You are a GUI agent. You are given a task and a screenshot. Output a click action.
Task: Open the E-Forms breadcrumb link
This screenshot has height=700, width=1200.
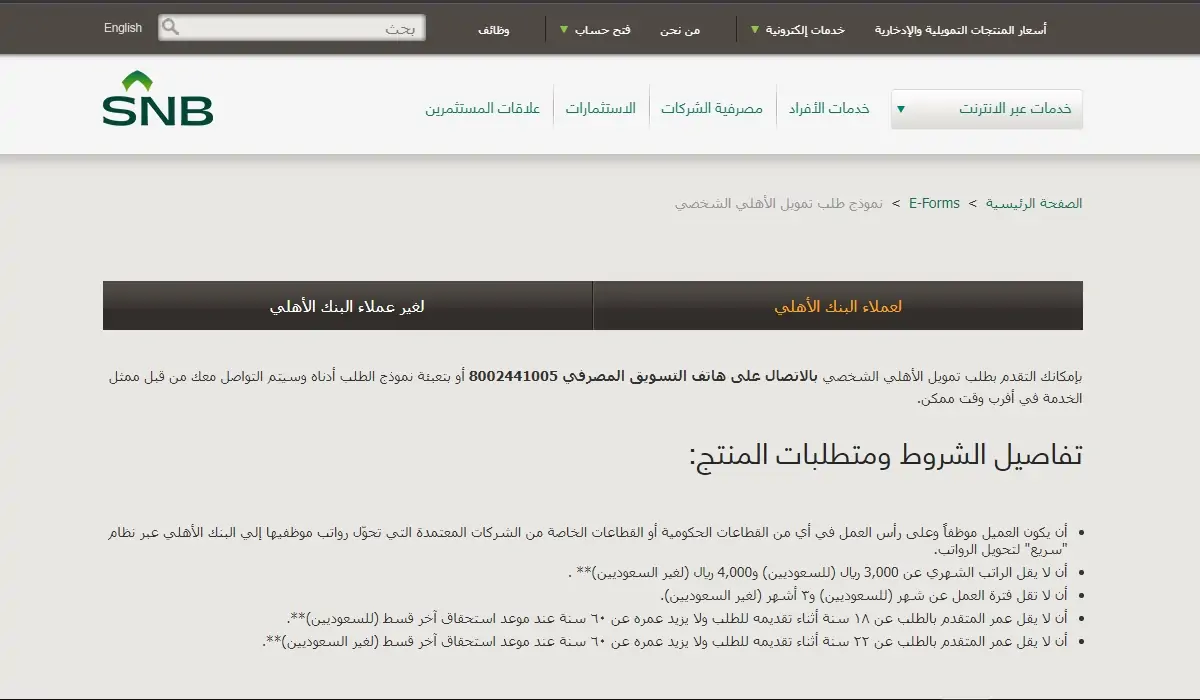(x=934, y=203)
